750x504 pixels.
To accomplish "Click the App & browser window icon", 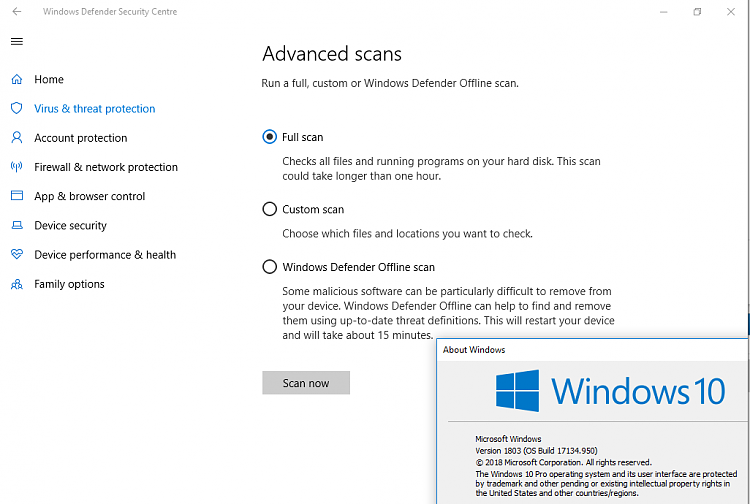I will (17, 196).
